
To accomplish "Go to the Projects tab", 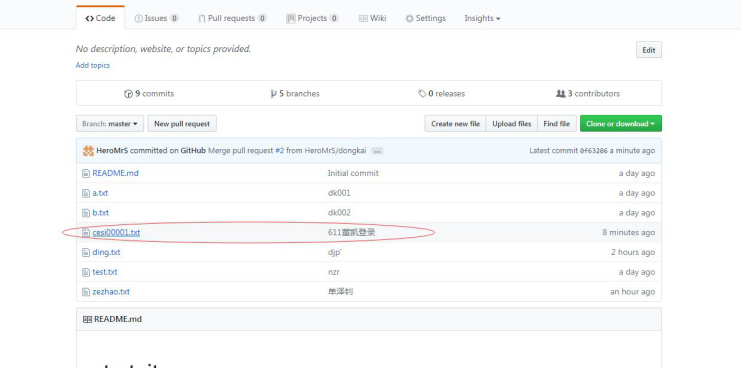I will pyautogui.click(x=312, y=18).
